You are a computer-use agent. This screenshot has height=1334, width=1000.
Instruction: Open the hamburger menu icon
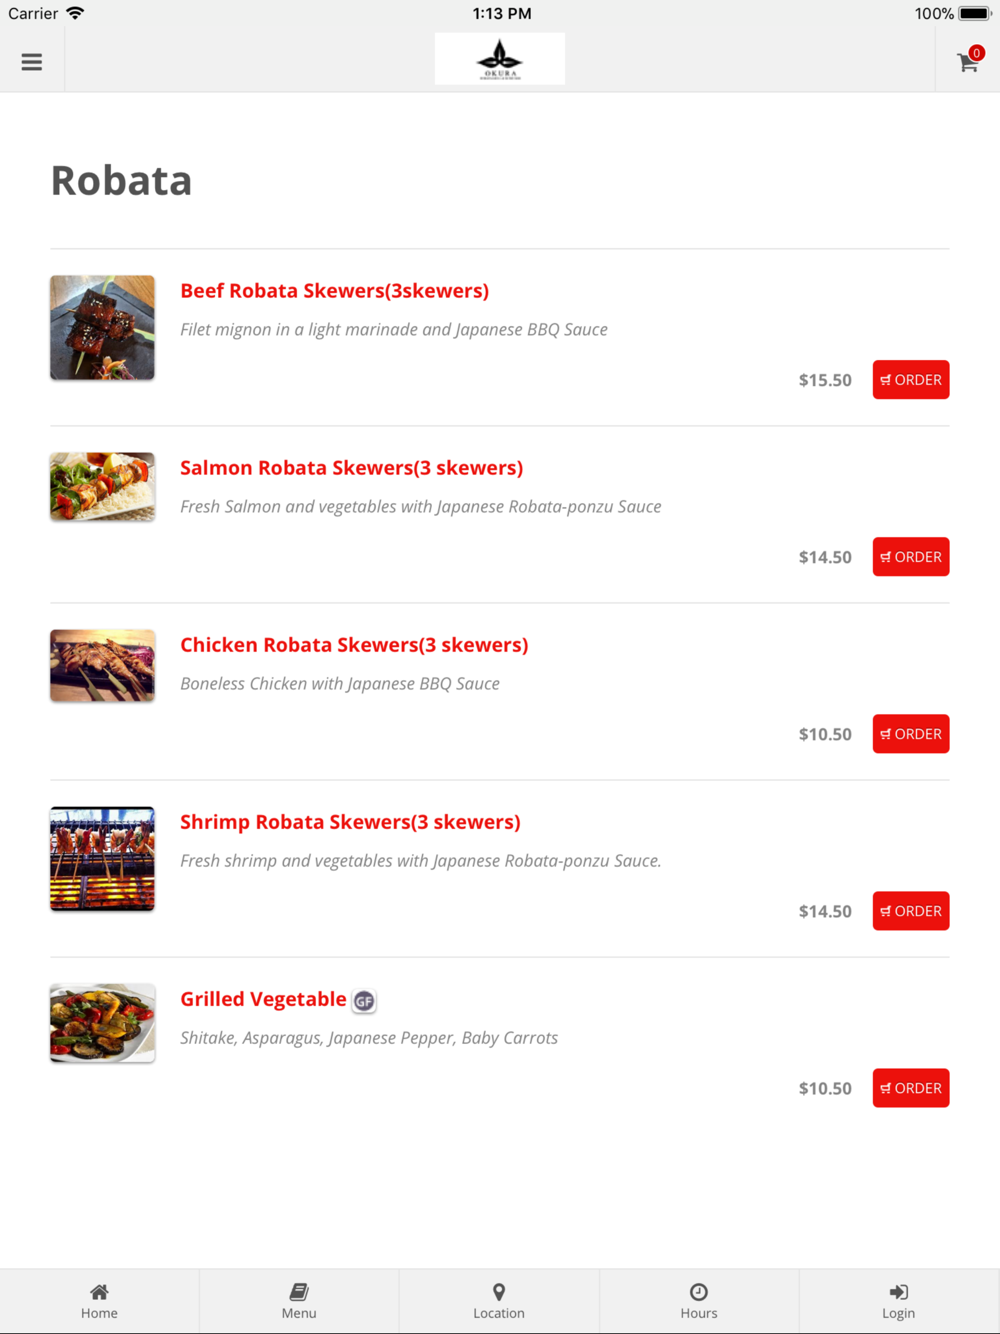pos(32,62)
